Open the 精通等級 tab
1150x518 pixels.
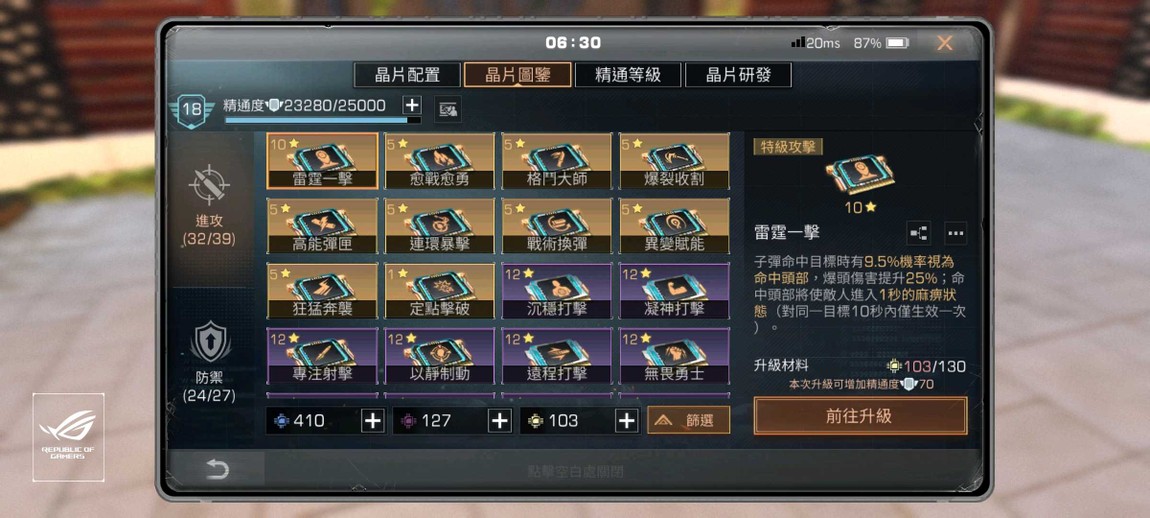pos(629,75)
